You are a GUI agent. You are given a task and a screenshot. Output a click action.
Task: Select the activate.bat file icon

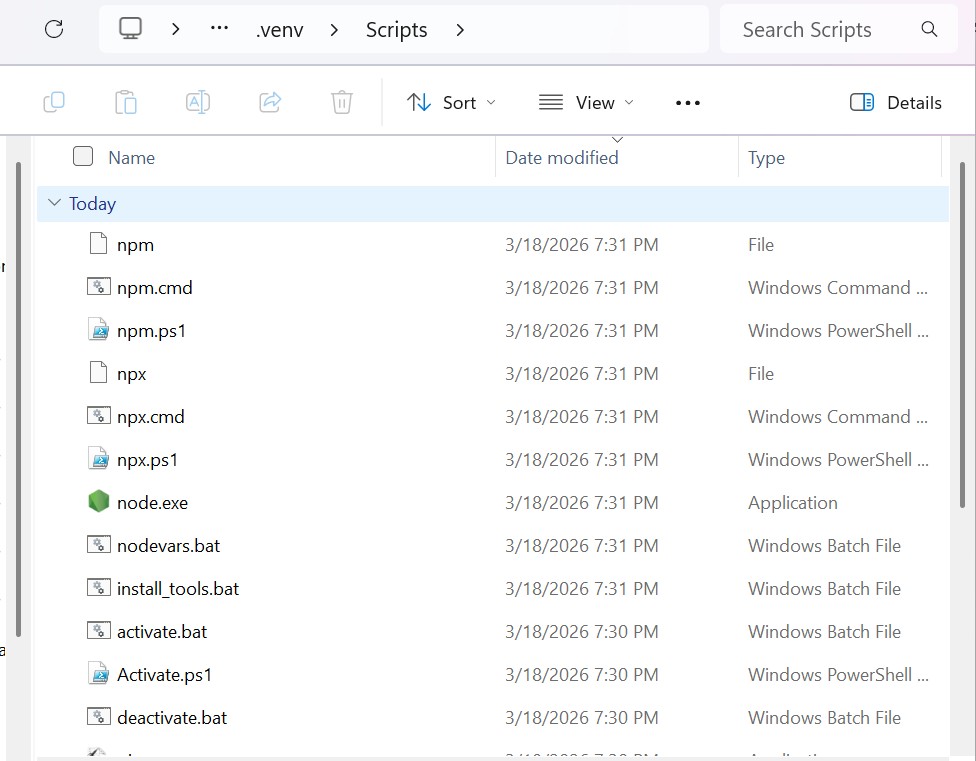[x=98, y=630]
